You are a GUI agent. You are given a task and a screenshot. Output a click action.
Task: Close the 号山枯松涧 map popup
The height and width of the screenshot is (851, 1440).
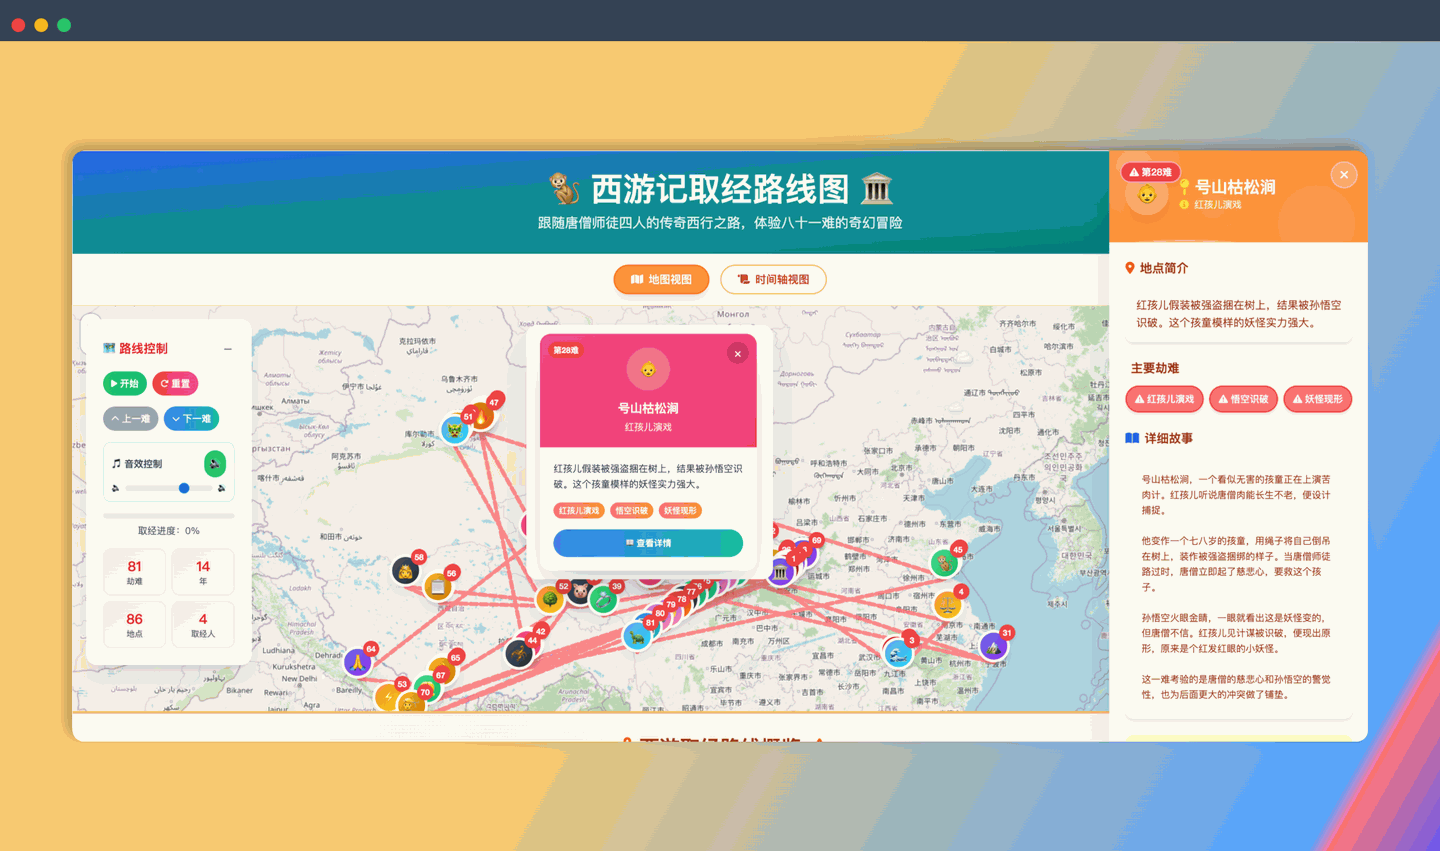[737, 353]
